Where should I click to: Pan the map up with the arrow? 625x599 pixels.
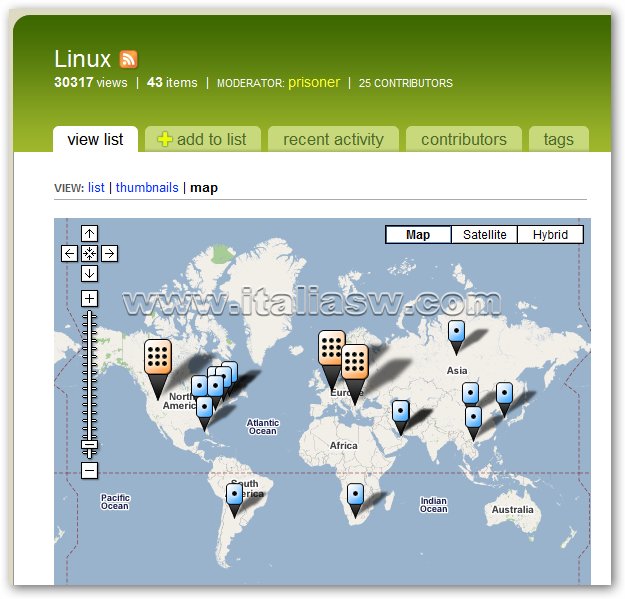point(89,234)
